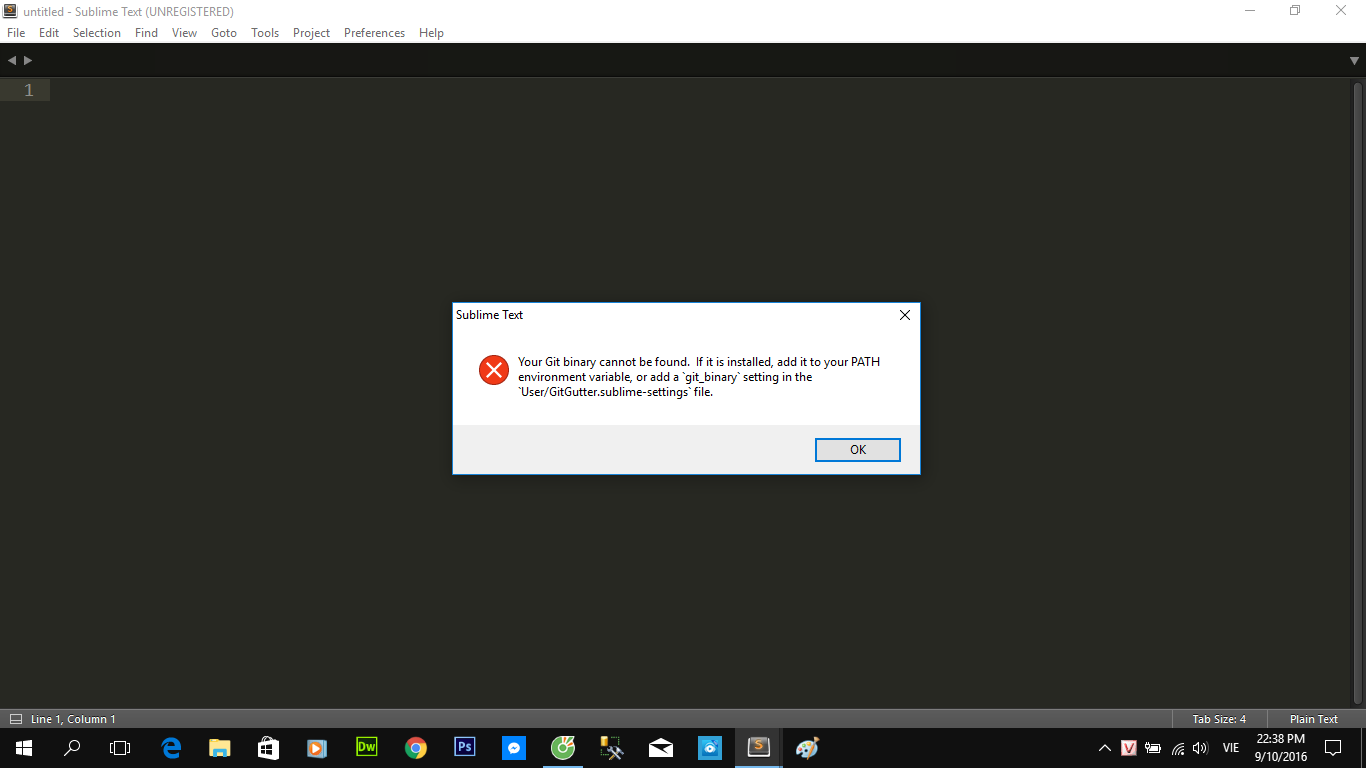The height and width of the screenshot is (768, 1366).
Task: Change Plain Text syntax setting
Action: (x=1313, y=719)
